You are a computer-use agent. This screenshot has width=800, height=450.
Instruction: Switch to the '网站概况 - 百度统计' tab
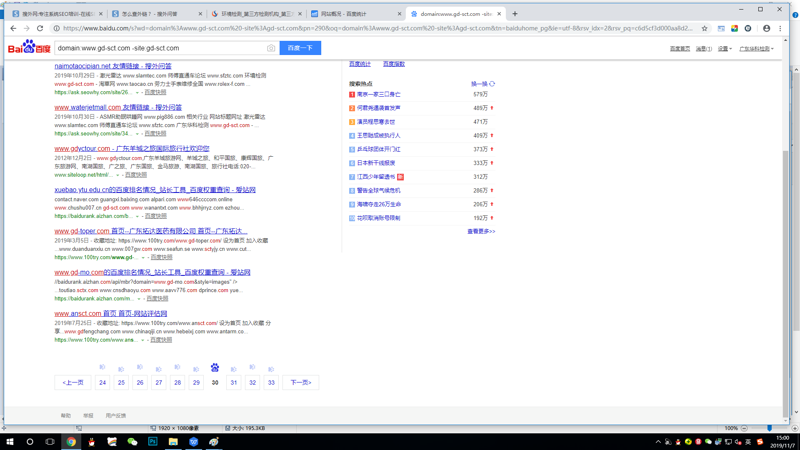356,14
